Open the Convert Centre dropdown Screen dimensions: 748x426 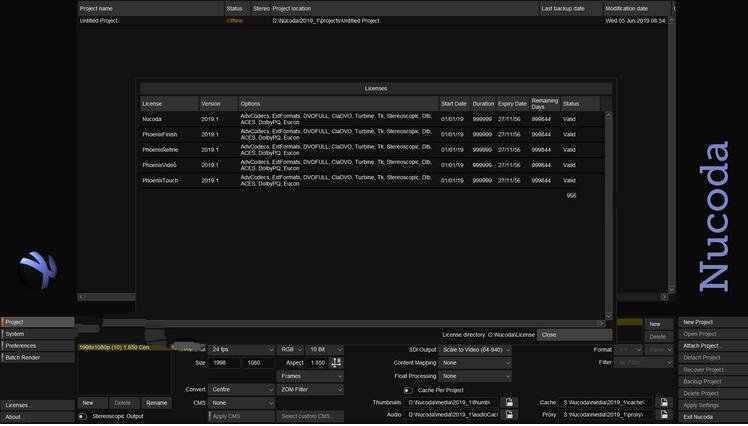tap(241, 390)
